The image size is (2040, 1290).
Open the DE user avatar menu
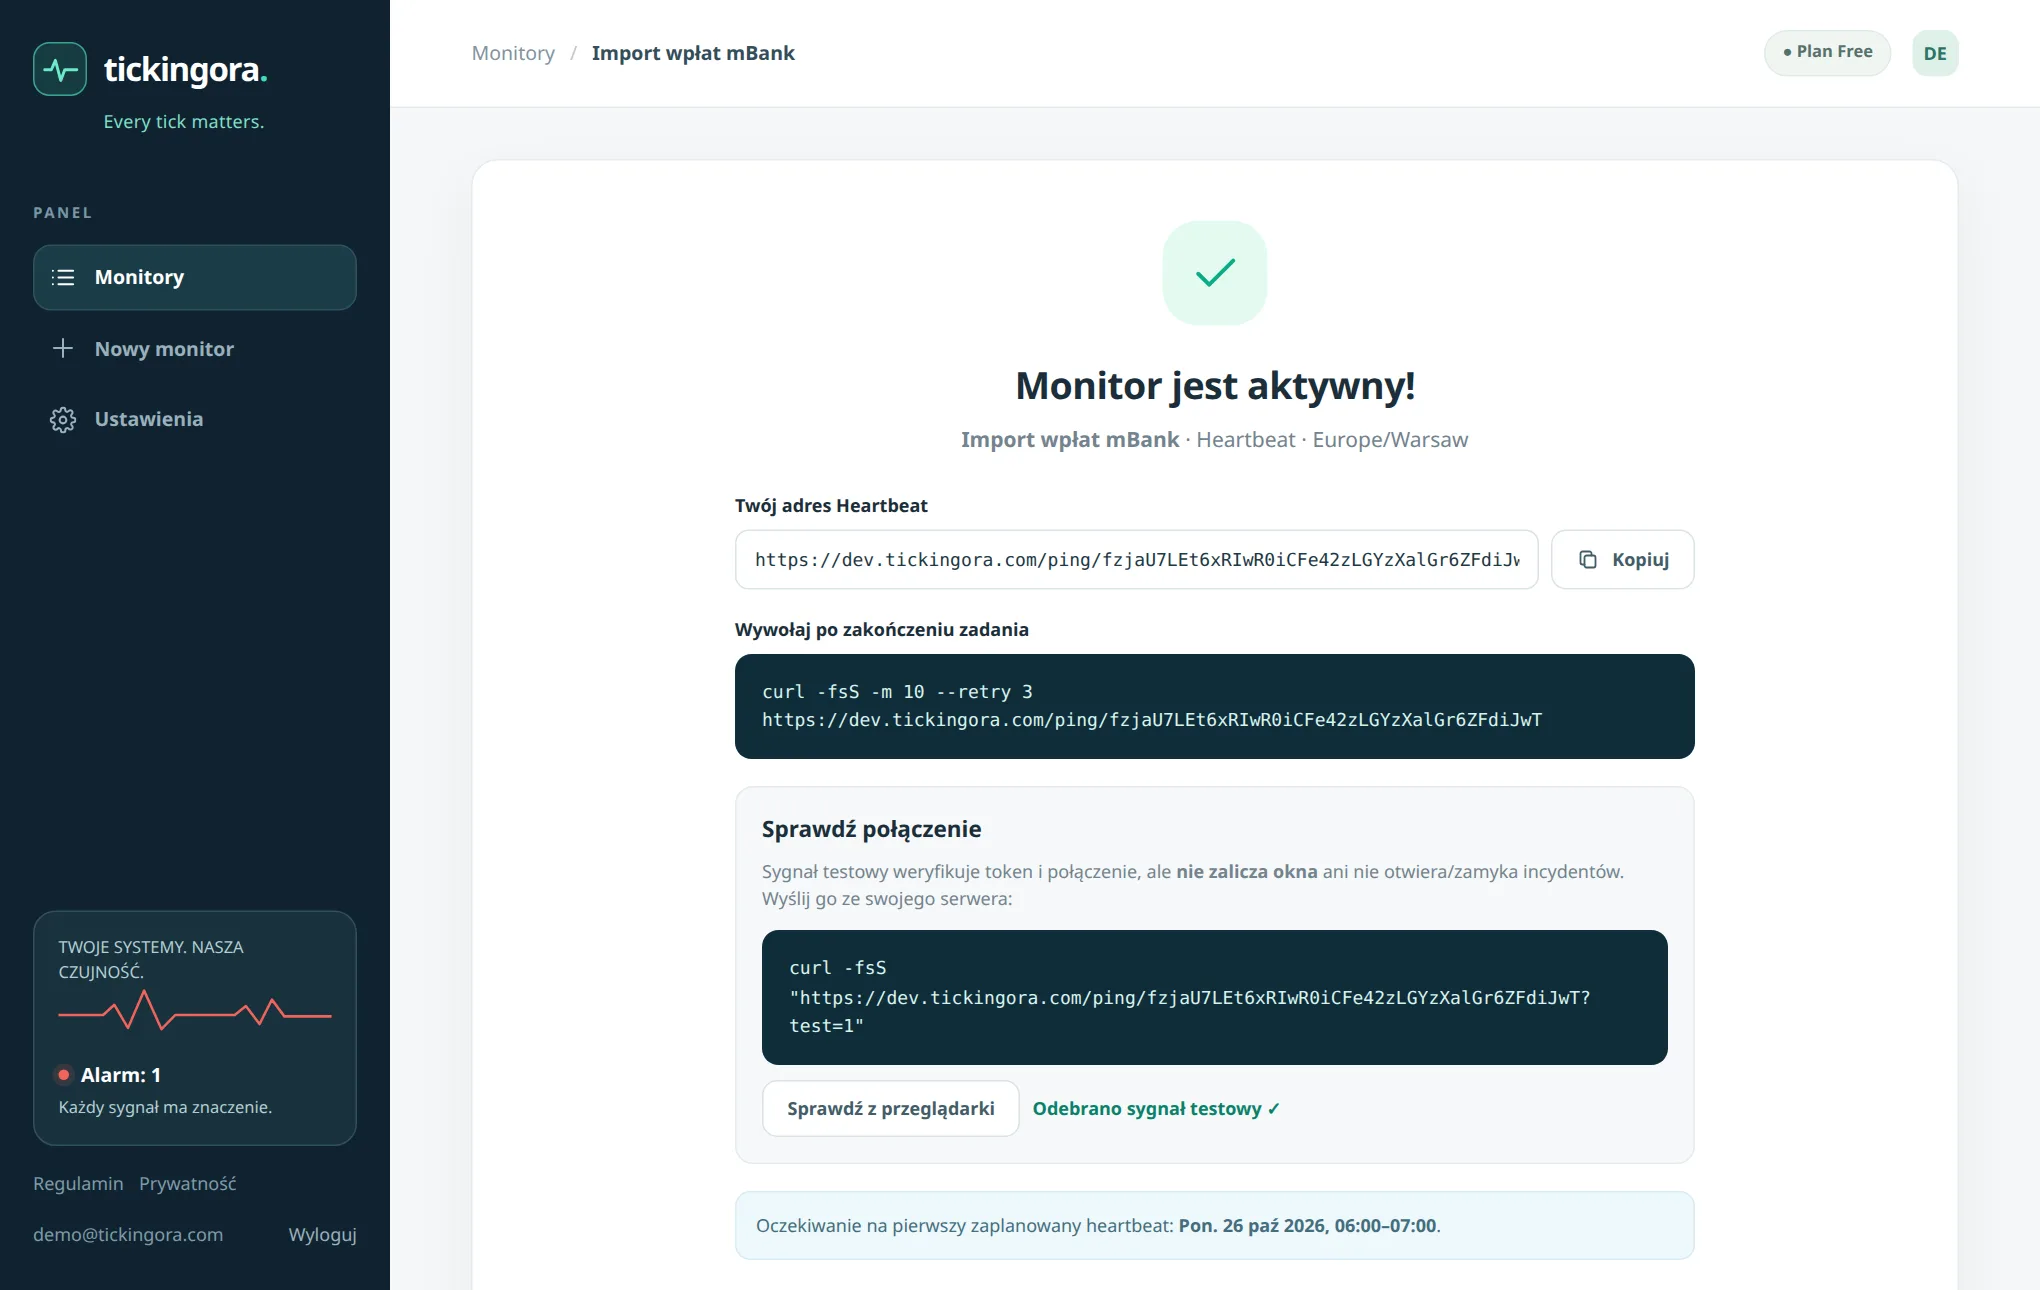(x=1935, y=53)
